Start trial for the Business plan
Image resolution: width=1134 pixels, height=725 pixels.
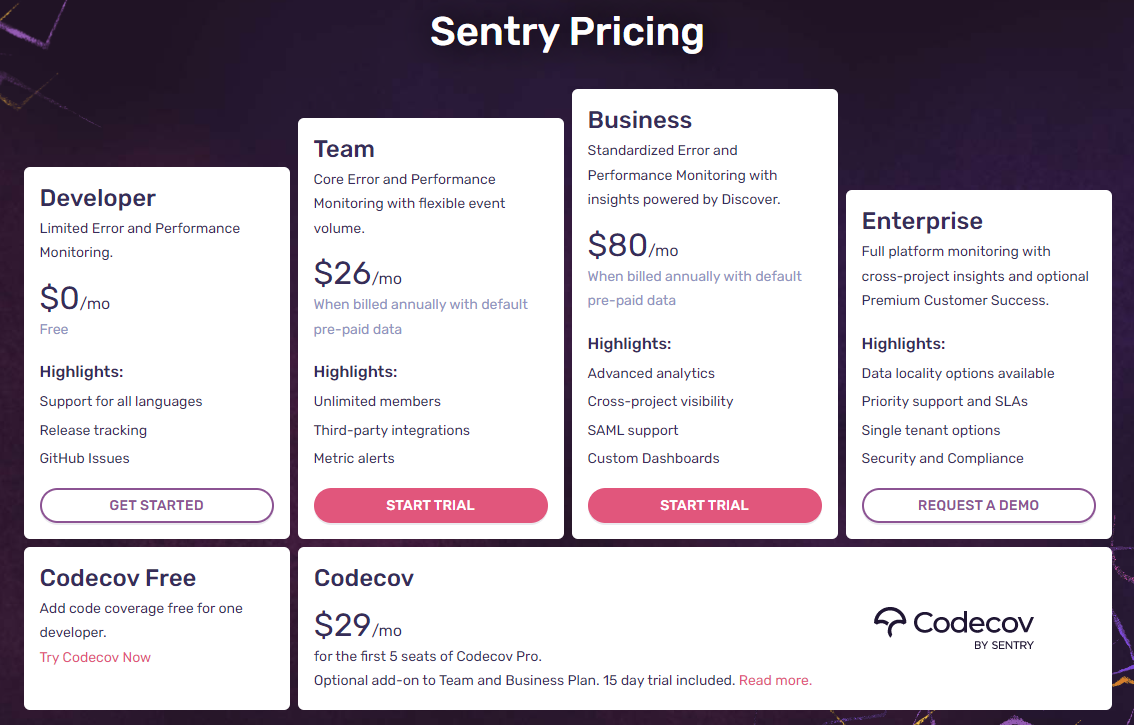704,505
